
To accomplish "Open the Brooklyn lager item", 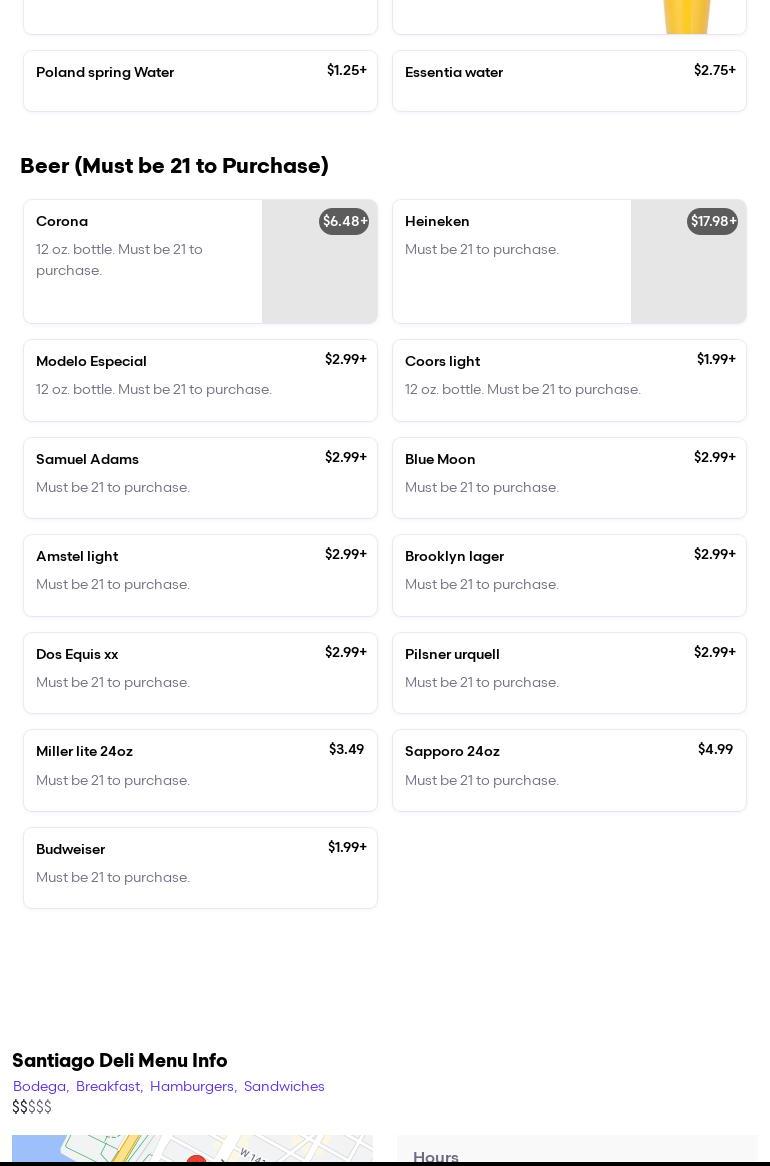I will click(569, 575).
